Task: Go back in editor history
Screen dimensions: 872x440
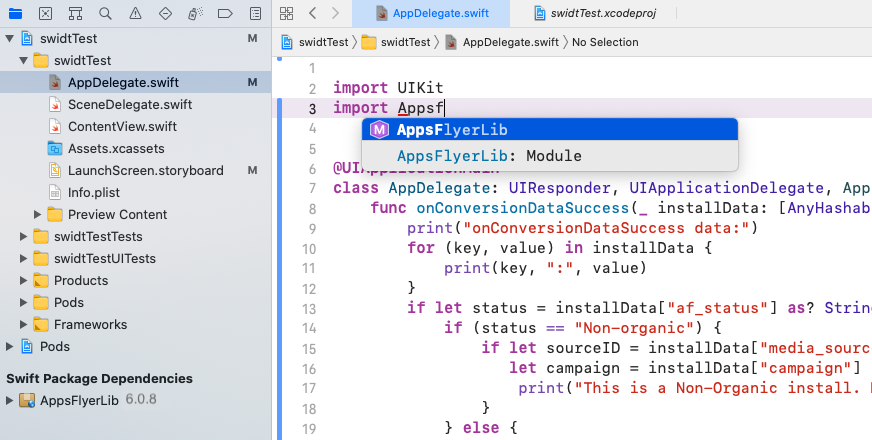Action: (313, 13)
